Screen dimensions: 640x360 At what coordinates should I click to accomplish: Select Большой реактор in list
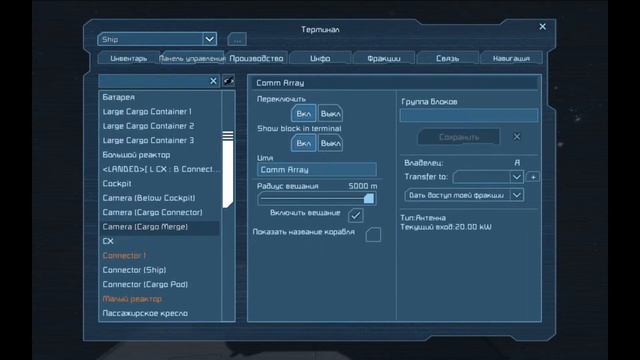[159, 155]
